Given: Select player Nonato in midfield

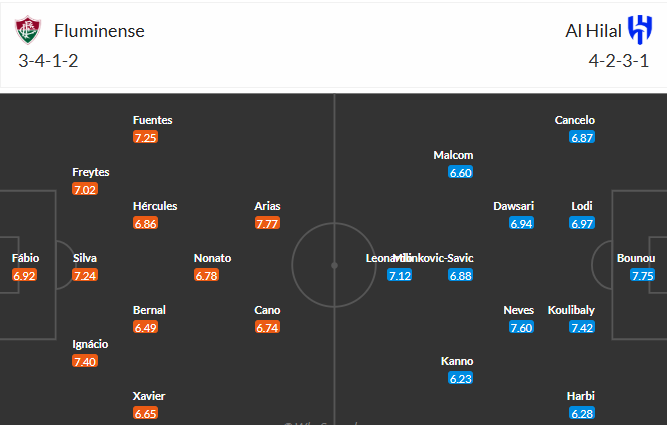Looking at the screenshot, I should coord(212,258).
